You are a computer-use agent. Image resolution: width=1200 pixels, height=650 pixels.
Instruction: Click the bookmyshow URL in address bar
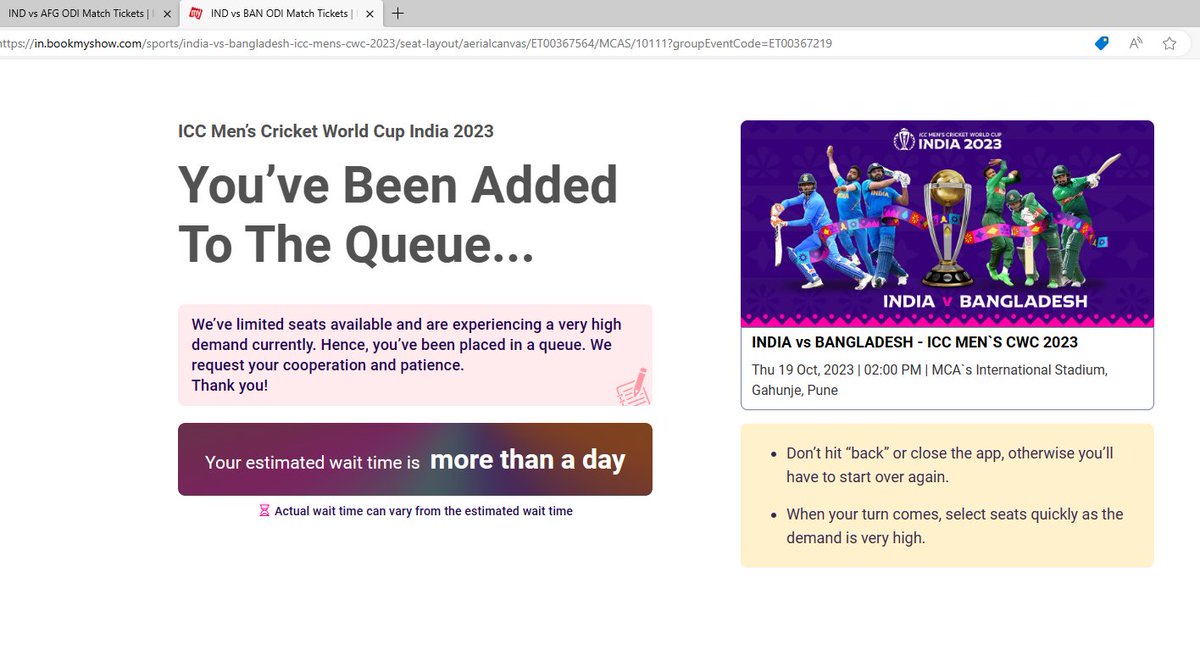pos(416,43)
